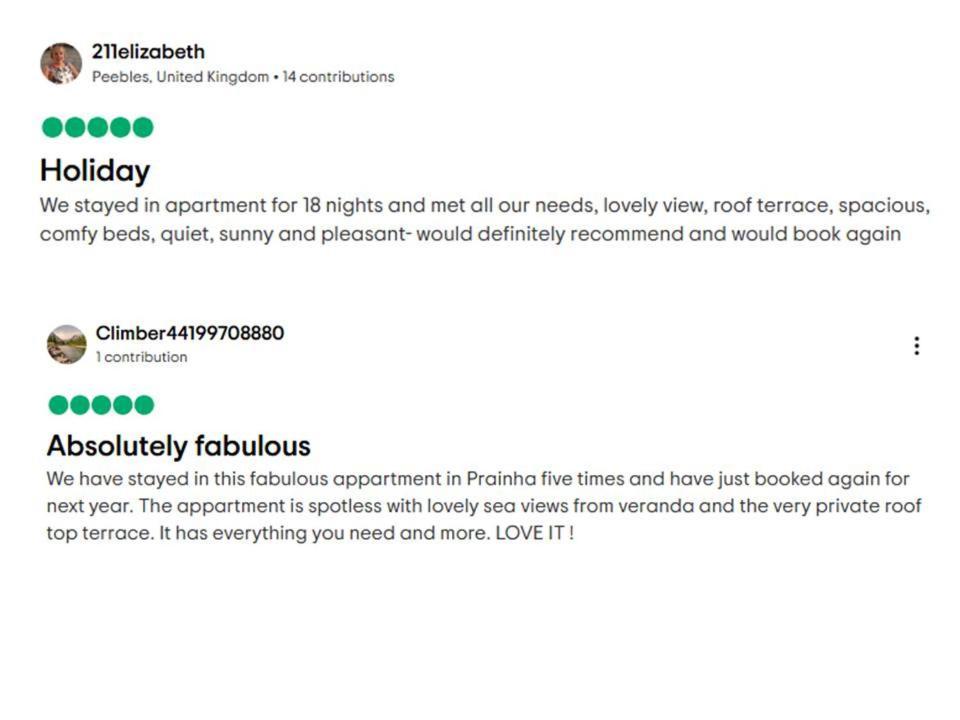Click the five-bubble rating above 'Absolutely fabulous'
Image resolution: width=960 pixels, height=720 pixels.
point(101,405)
